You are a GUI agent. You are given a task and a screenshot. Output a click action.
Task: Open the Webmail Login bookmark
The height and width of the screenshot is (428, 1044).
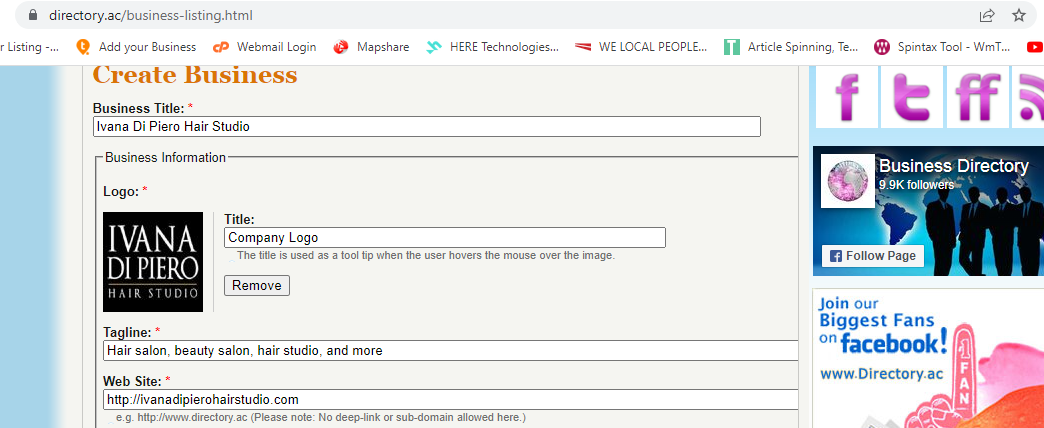(265, 47)
